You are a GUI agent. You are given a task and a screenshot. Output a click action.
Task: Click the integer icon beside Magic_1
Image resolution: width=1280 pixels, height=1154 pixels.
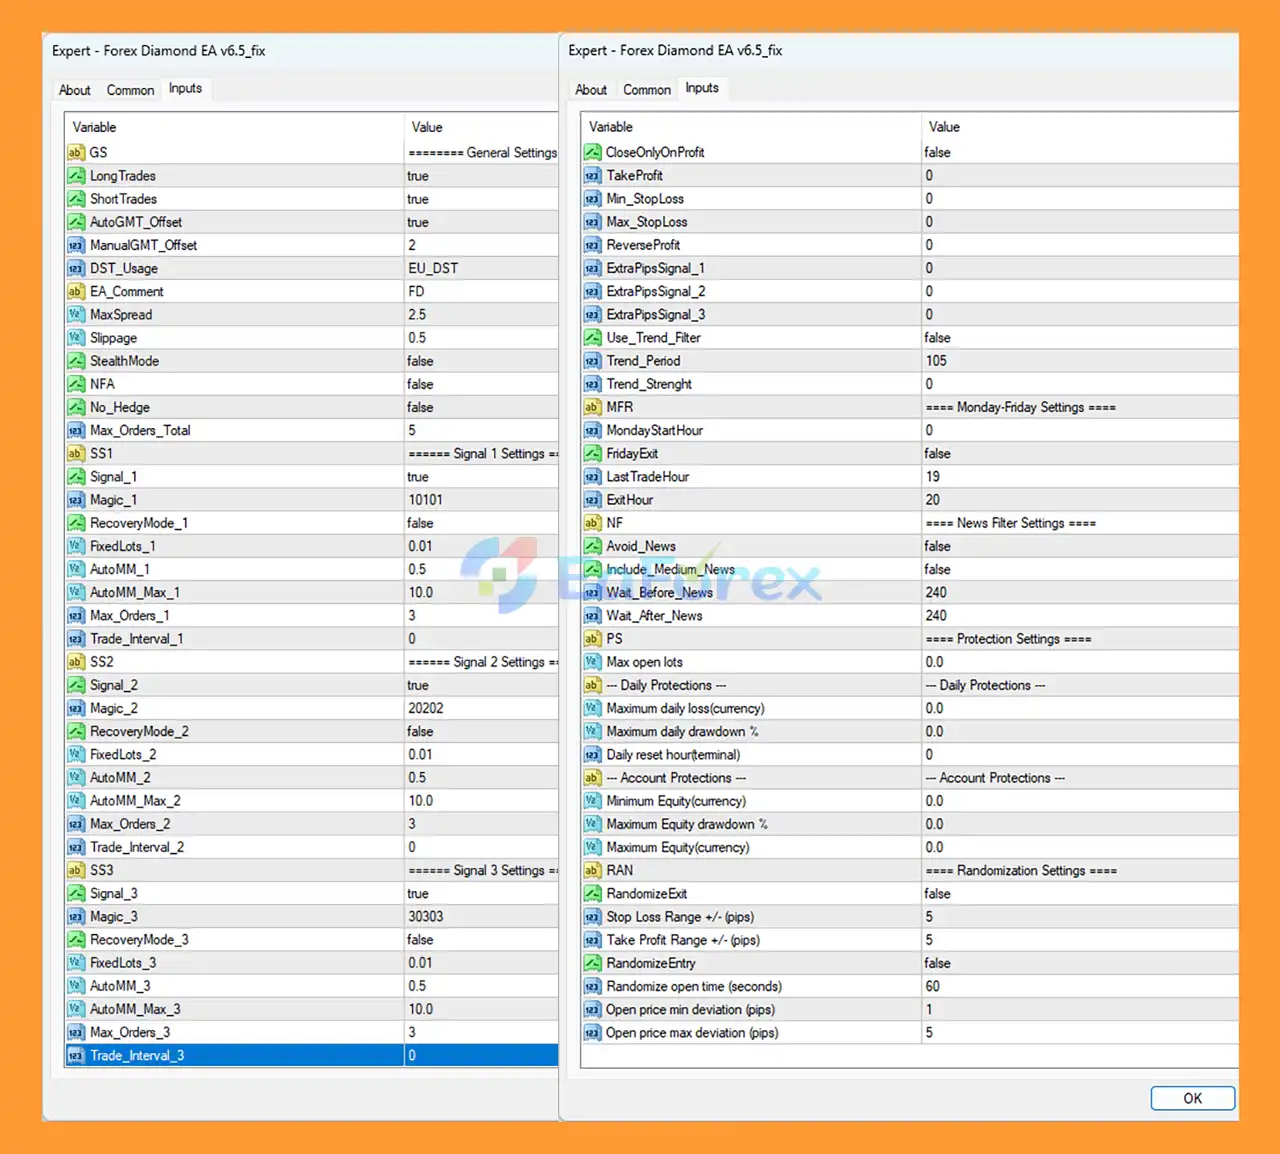76,500
